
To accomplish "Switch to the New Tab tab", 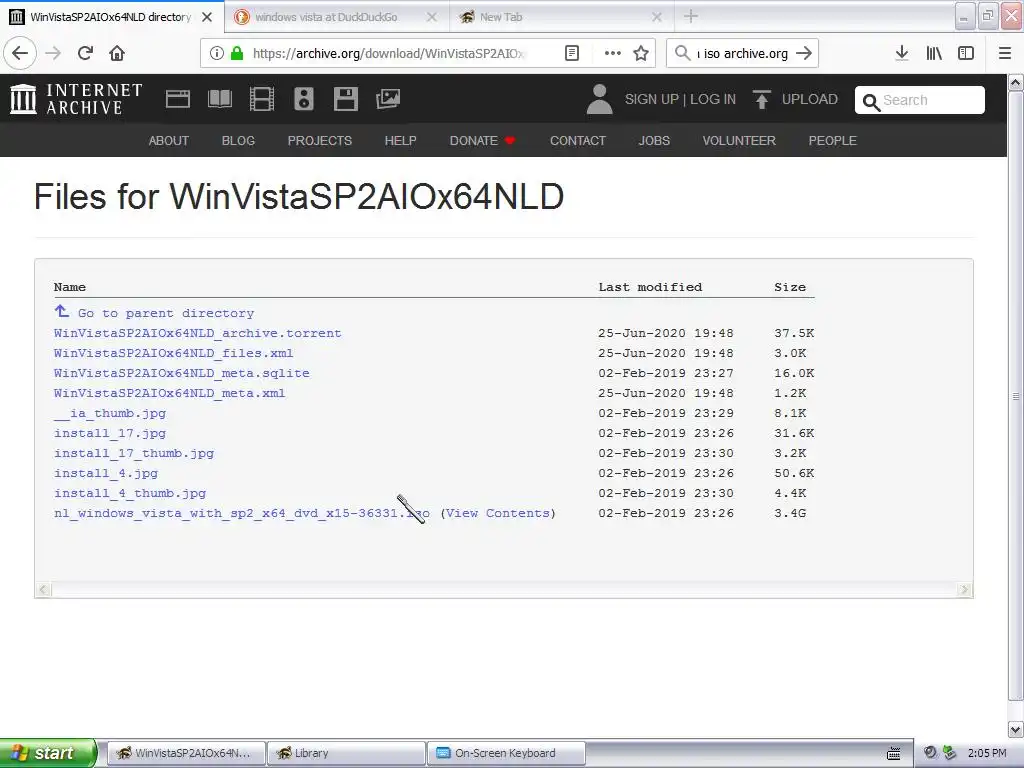I will [501, 17].
